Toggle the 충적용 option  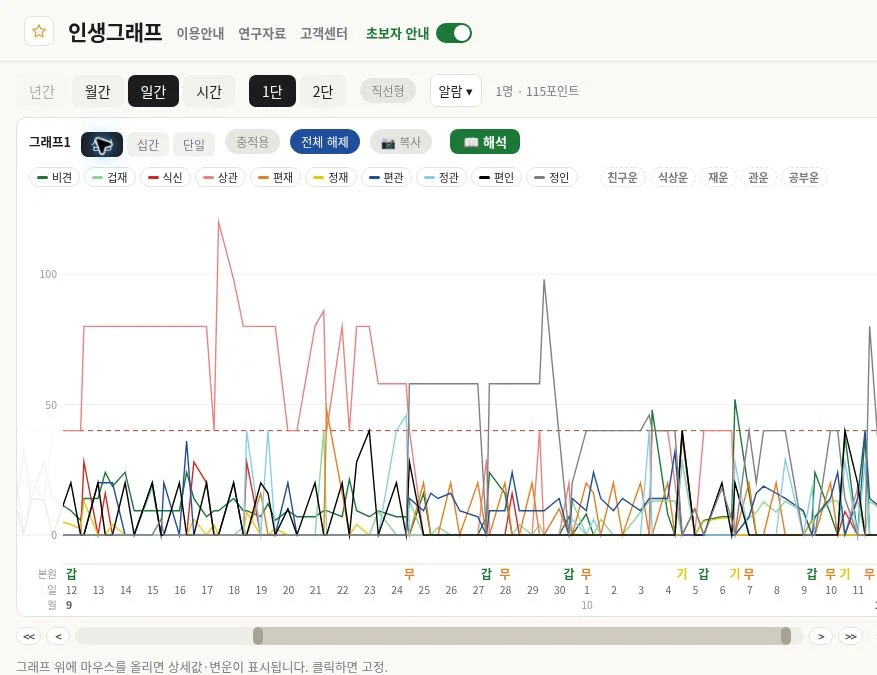tap(252, 142)
